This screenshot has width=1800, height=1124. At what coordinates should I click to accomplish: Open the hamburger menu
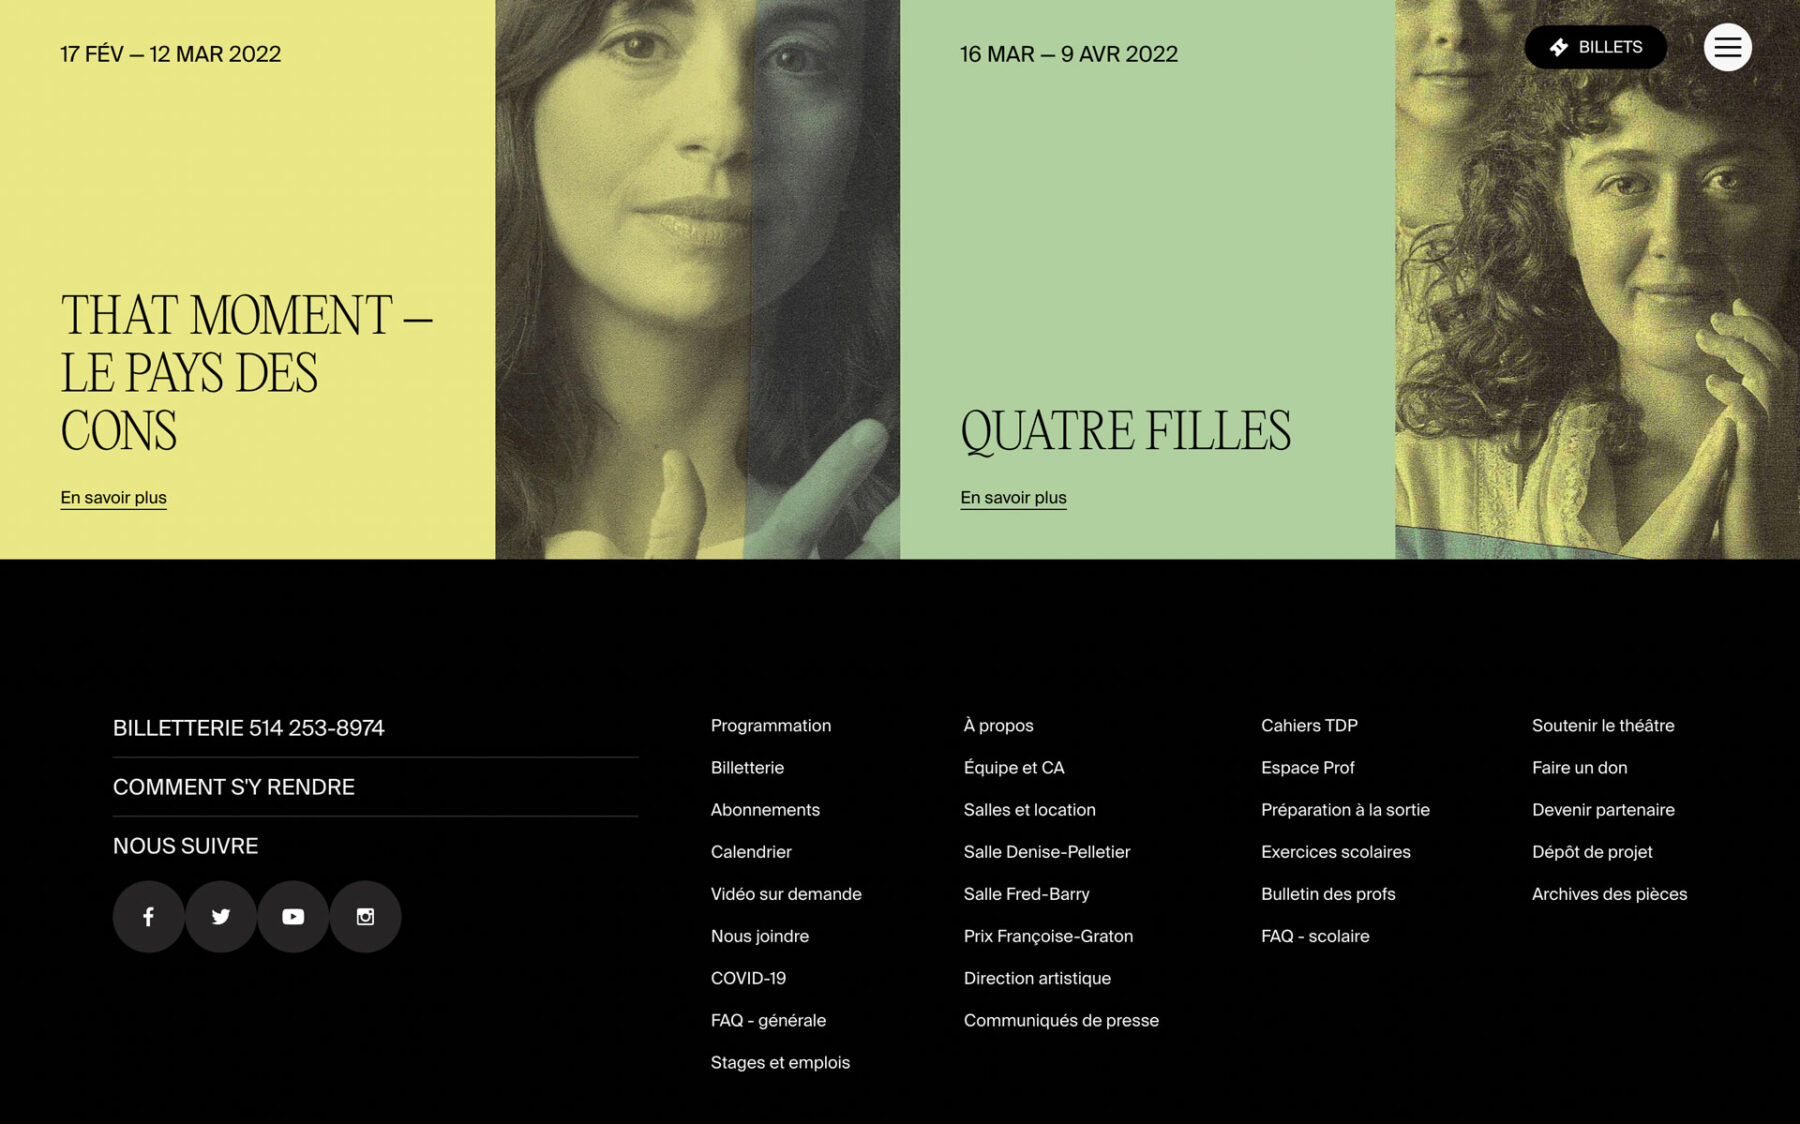click(x=1727, y=47)
